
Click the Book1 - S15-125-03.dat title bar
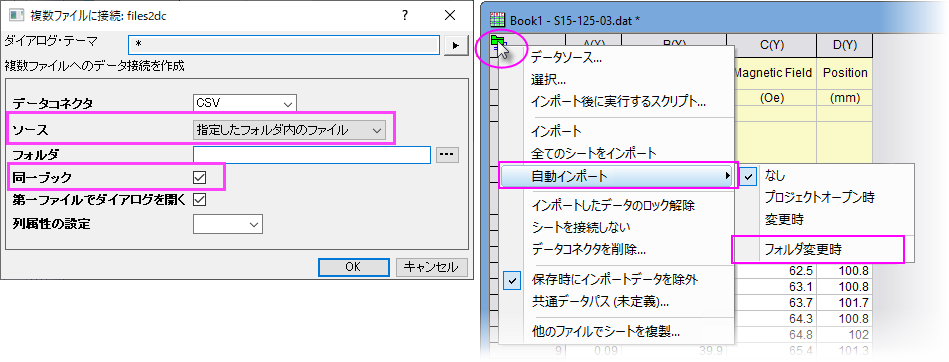click(714, 19)
